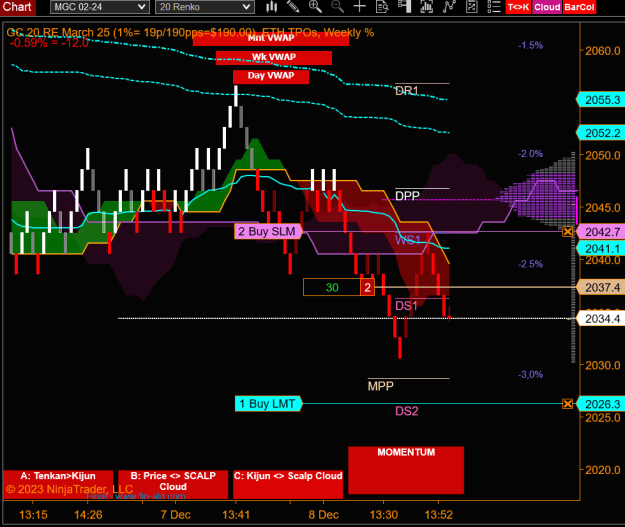
Task: Open the MGC 02-24 instrument dropdown
Action: pos(100,7)
